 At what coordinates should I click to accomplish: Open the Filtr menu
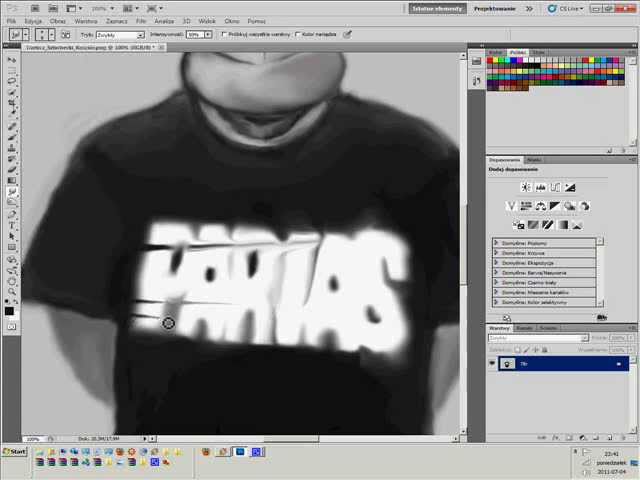(141, 21)
